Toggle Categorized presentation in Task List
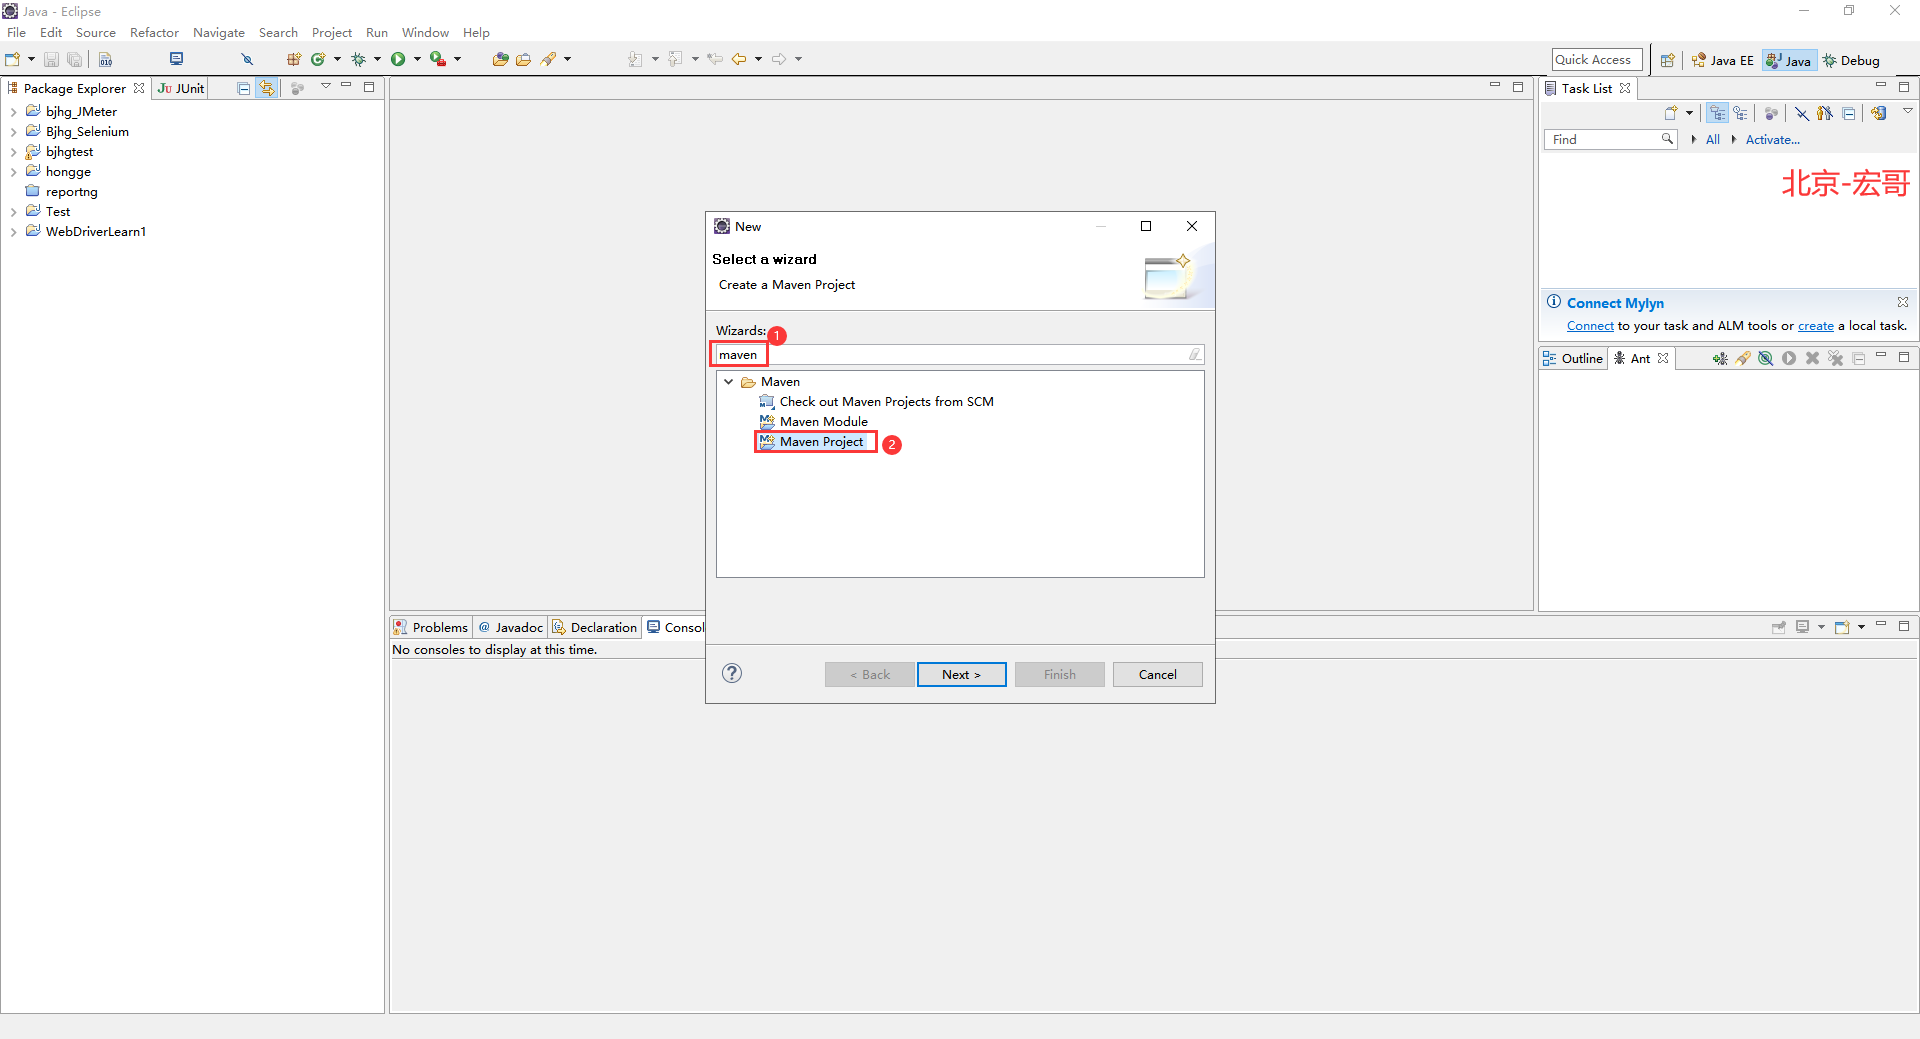1920x1039 pixels. 1717,113
